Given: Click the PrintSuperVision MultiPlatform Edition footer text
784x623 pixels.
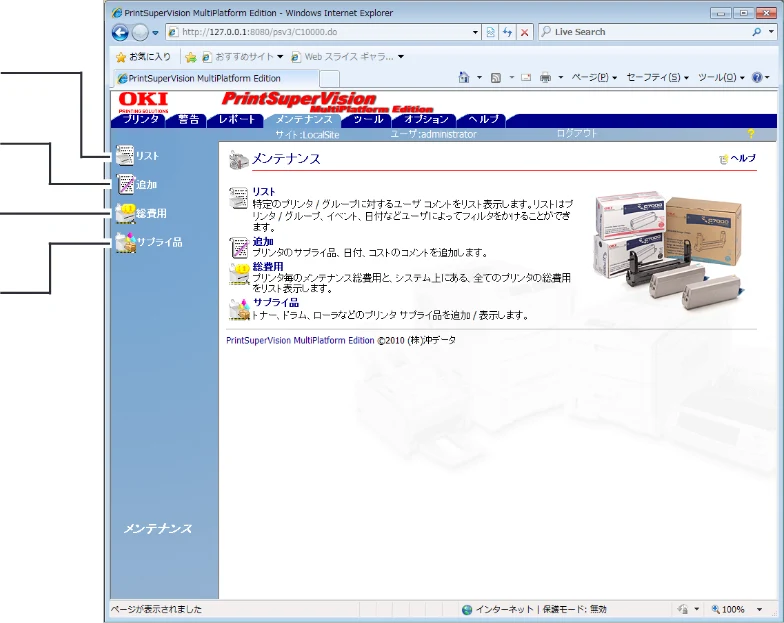Looking at the screenshot, I should (x=300, y=340).
